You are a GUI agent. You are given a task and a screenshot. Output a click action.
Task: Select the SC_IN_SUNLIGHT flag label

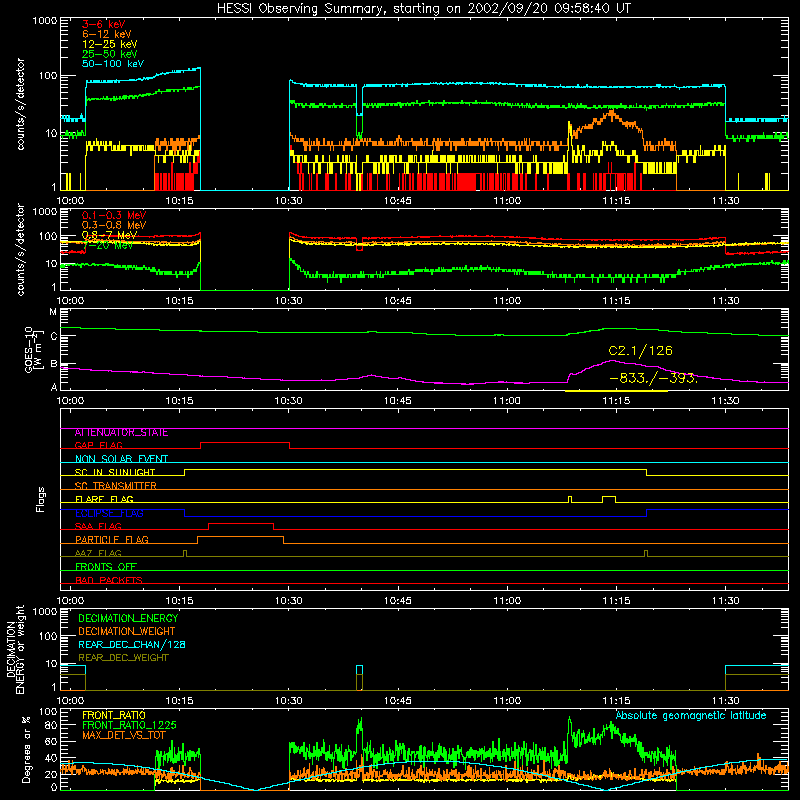click(x=115, y=472)
